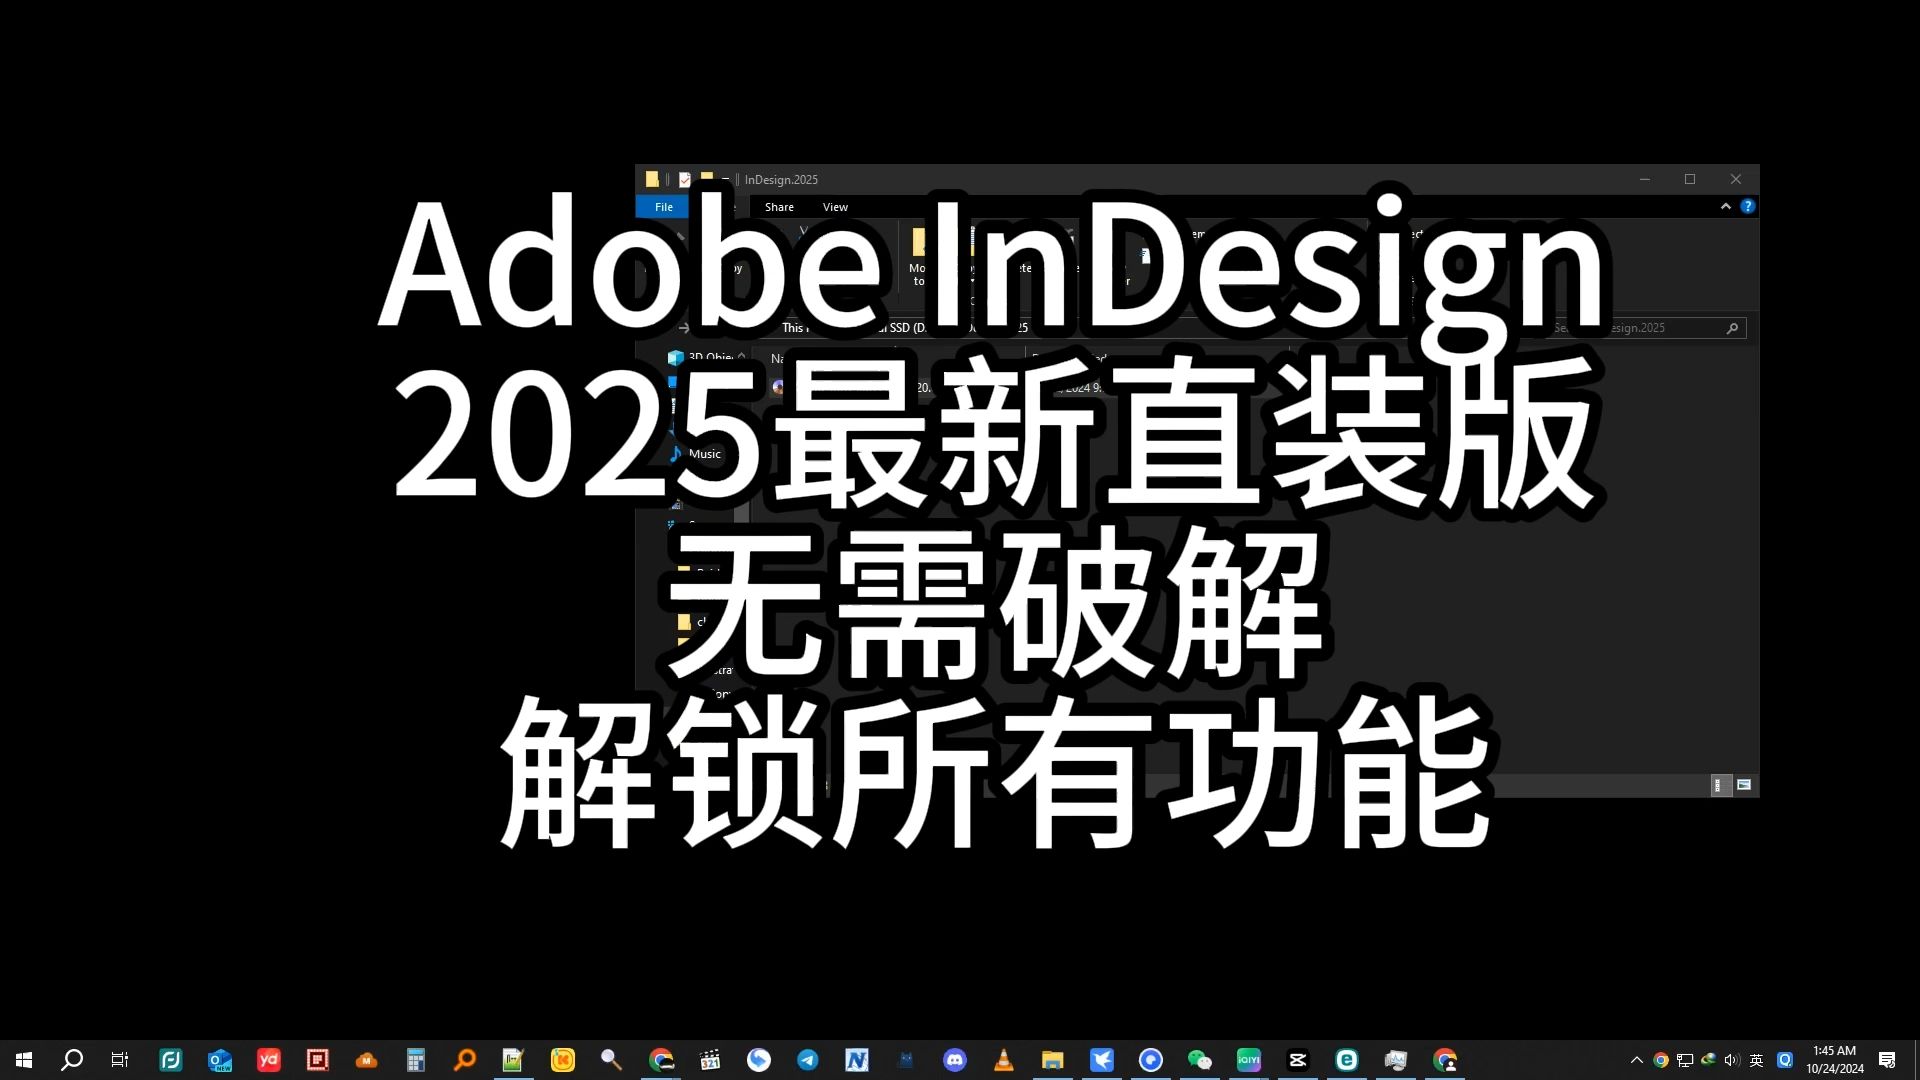Open the monitor performance app icon

coord(1396,1060)
